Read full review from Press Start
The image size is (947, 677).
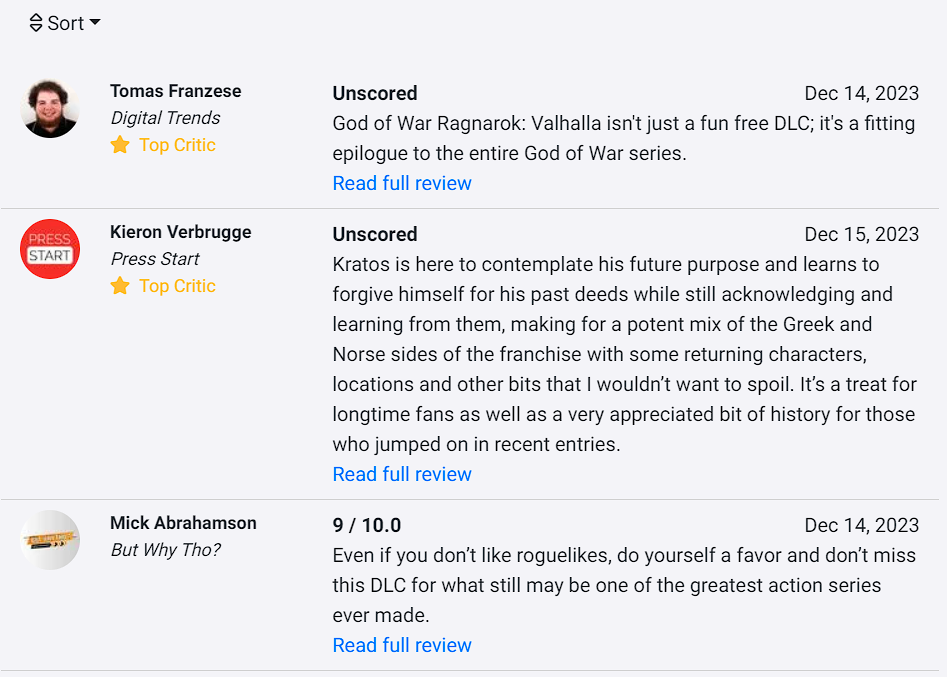(x=402, y=474)
